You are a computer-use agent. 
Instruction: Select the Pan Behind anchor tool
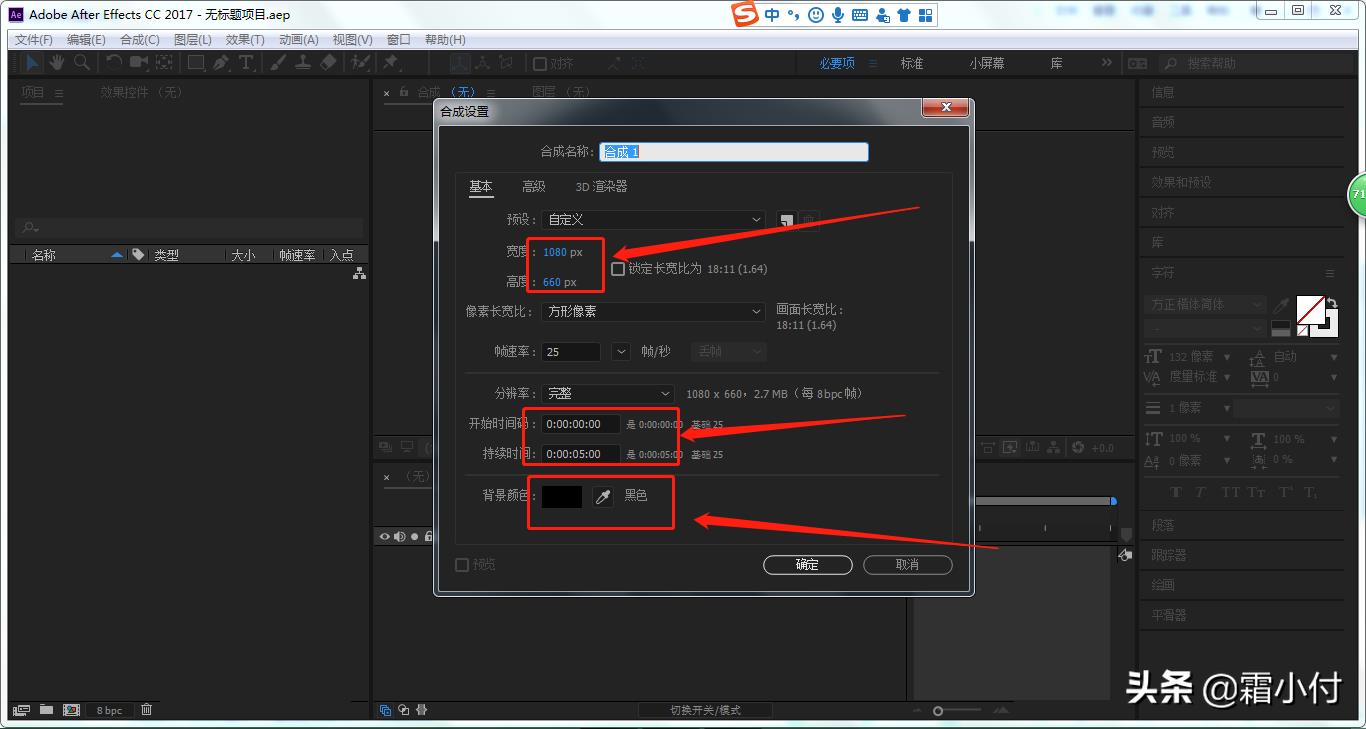[164, 62]
